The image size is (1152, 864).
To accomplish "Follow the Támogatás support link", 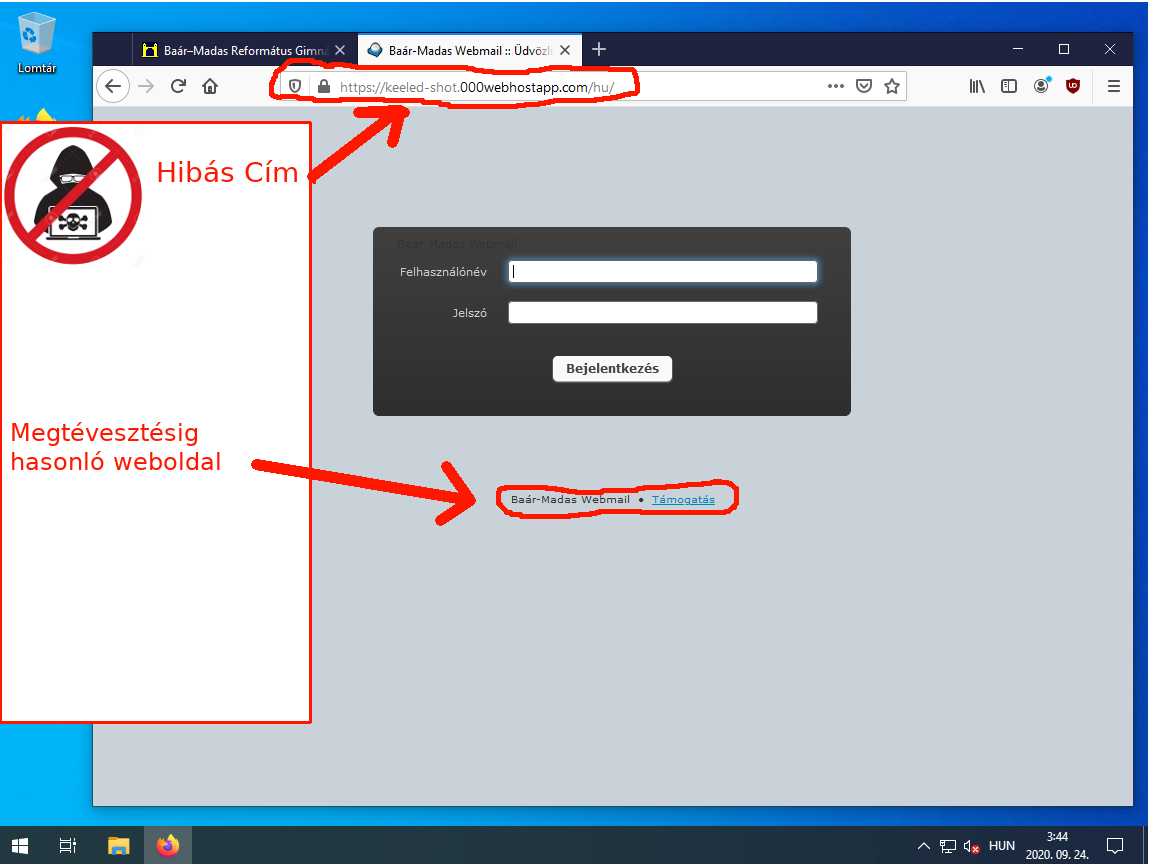I will point(683,500).
